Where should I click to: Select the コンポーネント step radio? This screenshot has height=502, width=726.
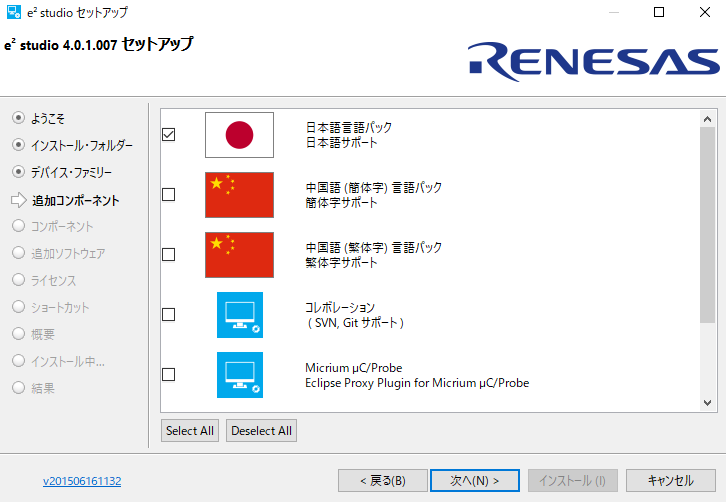[x=18, y=226]
